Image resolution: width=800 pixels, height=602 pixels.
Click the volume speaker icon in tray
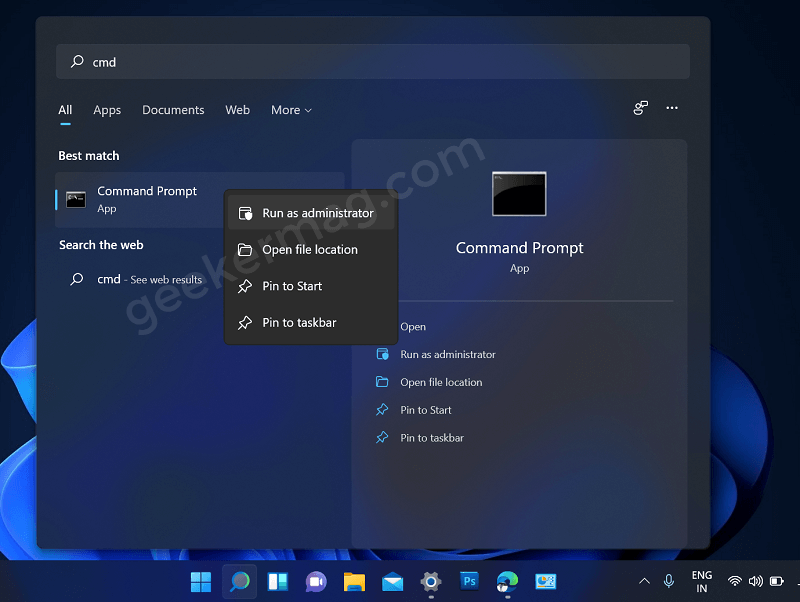(756, 581)
